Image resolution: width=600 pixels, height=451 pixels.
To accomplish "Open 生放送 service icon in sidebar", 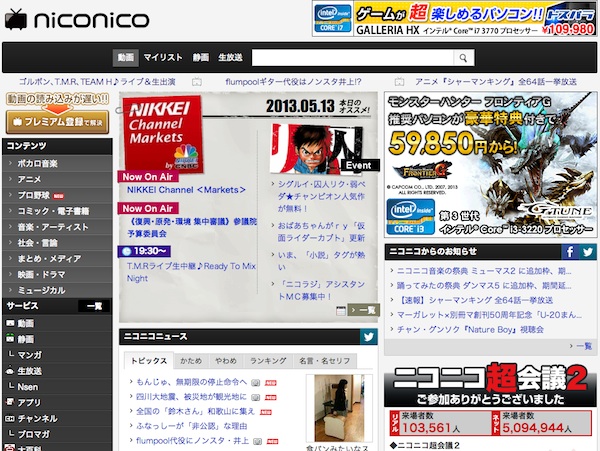I will point(10,371).
